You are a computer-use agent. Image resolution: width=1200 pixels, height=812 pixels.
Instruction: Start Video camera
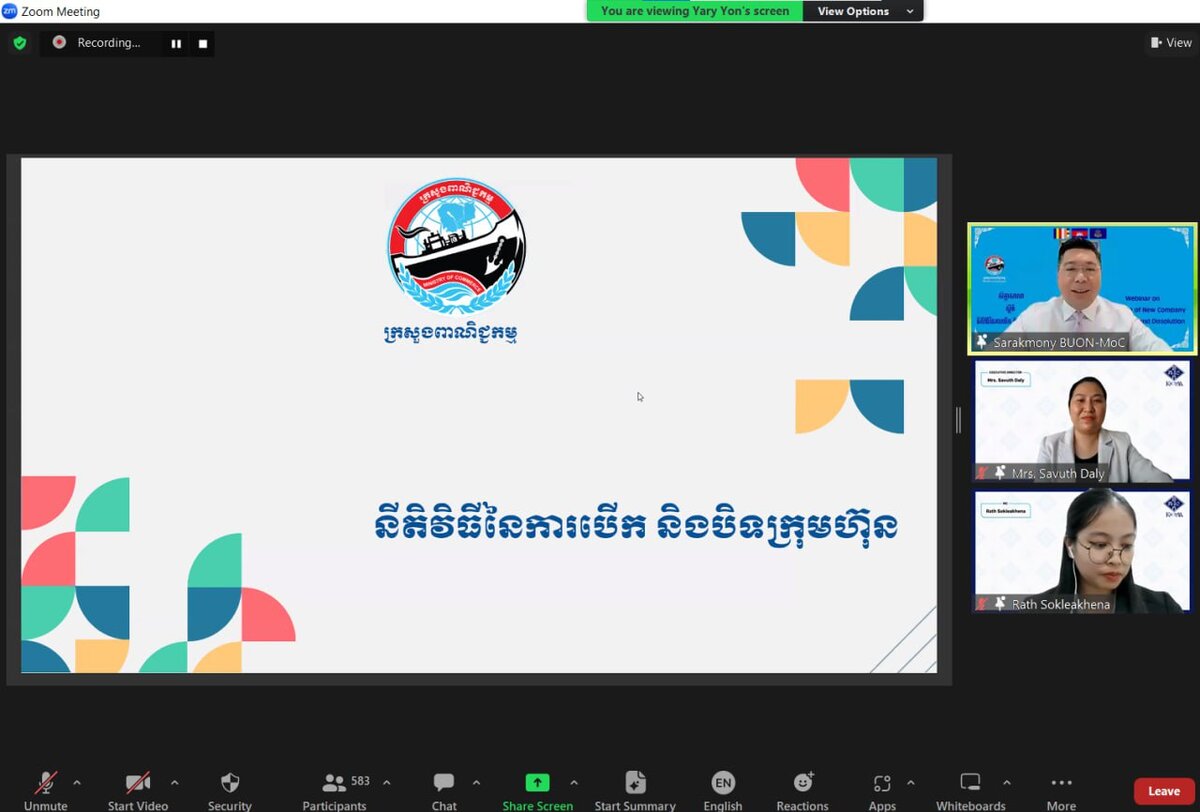[x=138, y=789]
